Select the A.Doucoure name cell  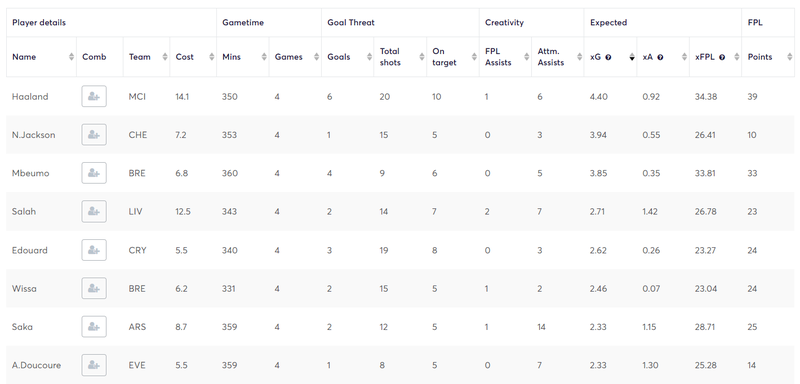(36, 365)
